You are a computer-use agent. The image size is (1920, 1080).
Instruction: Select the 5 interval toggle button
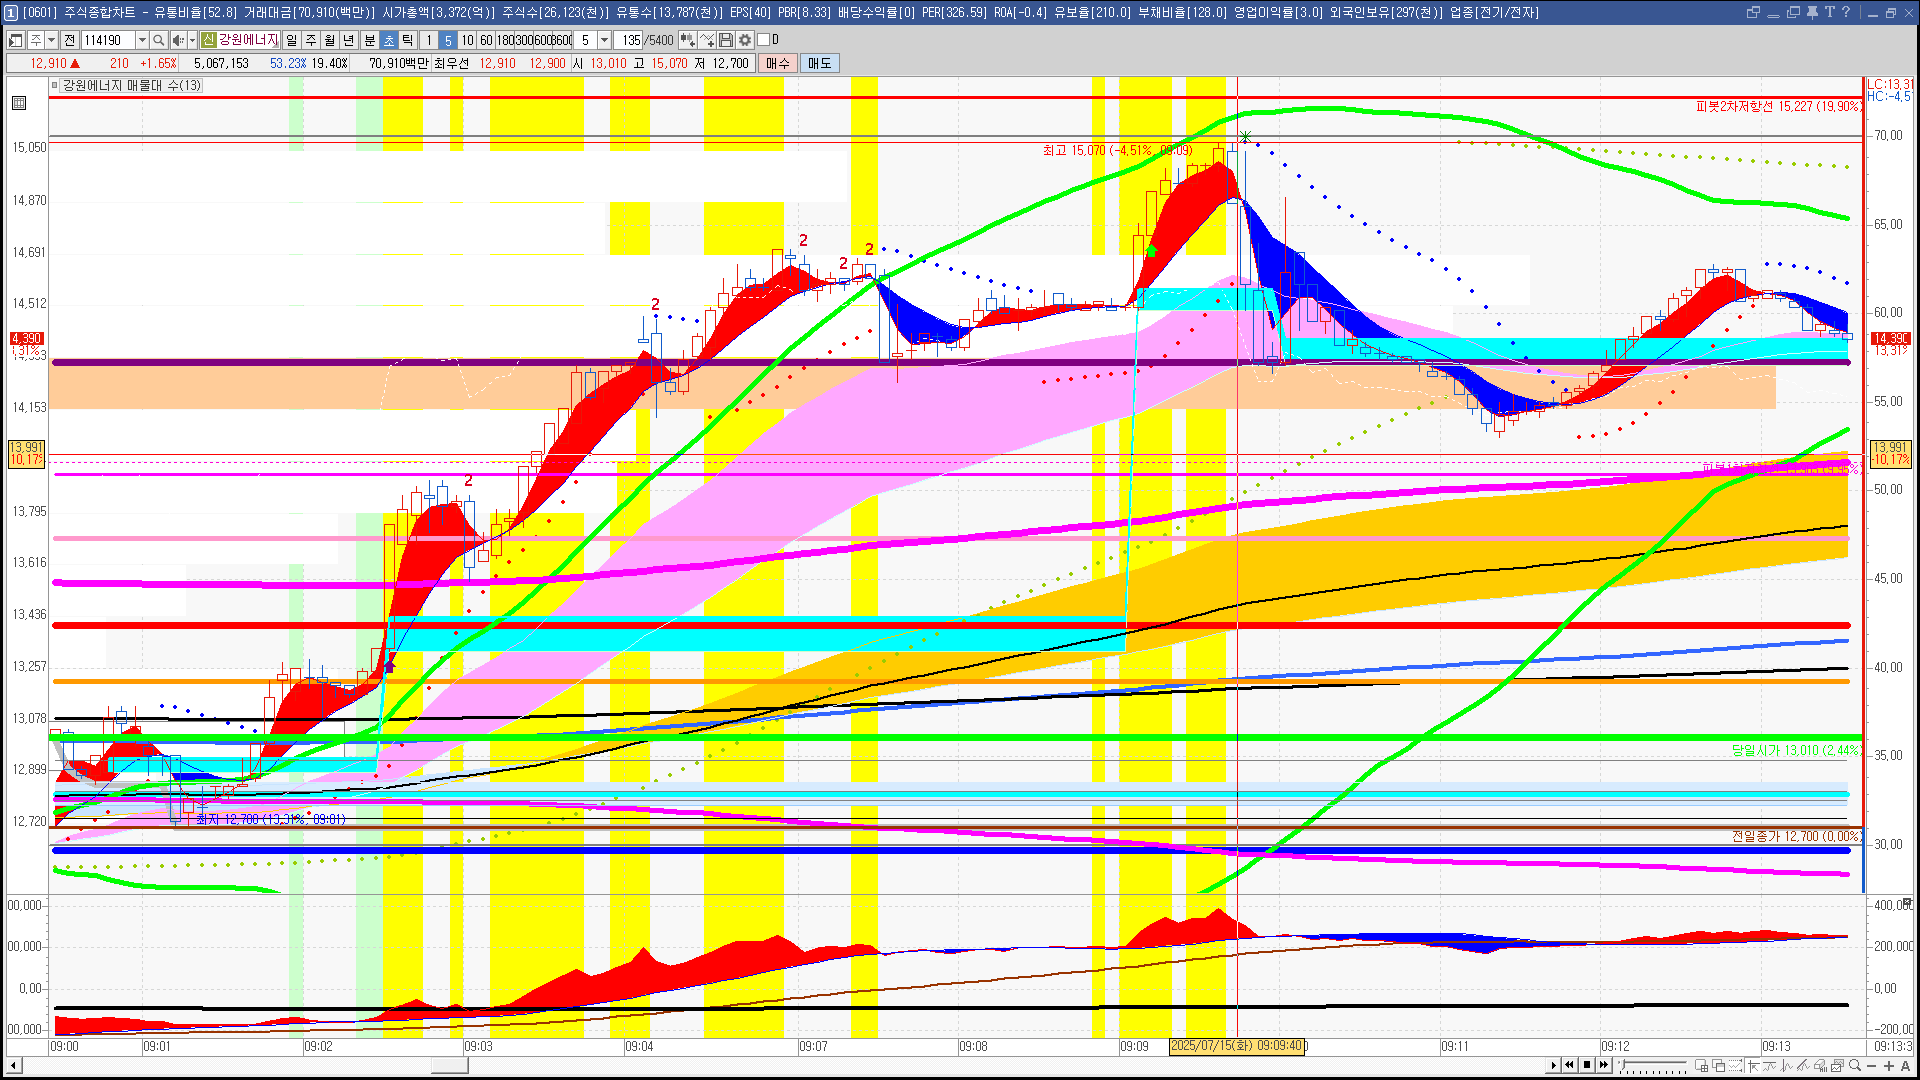tap(448, 40)
